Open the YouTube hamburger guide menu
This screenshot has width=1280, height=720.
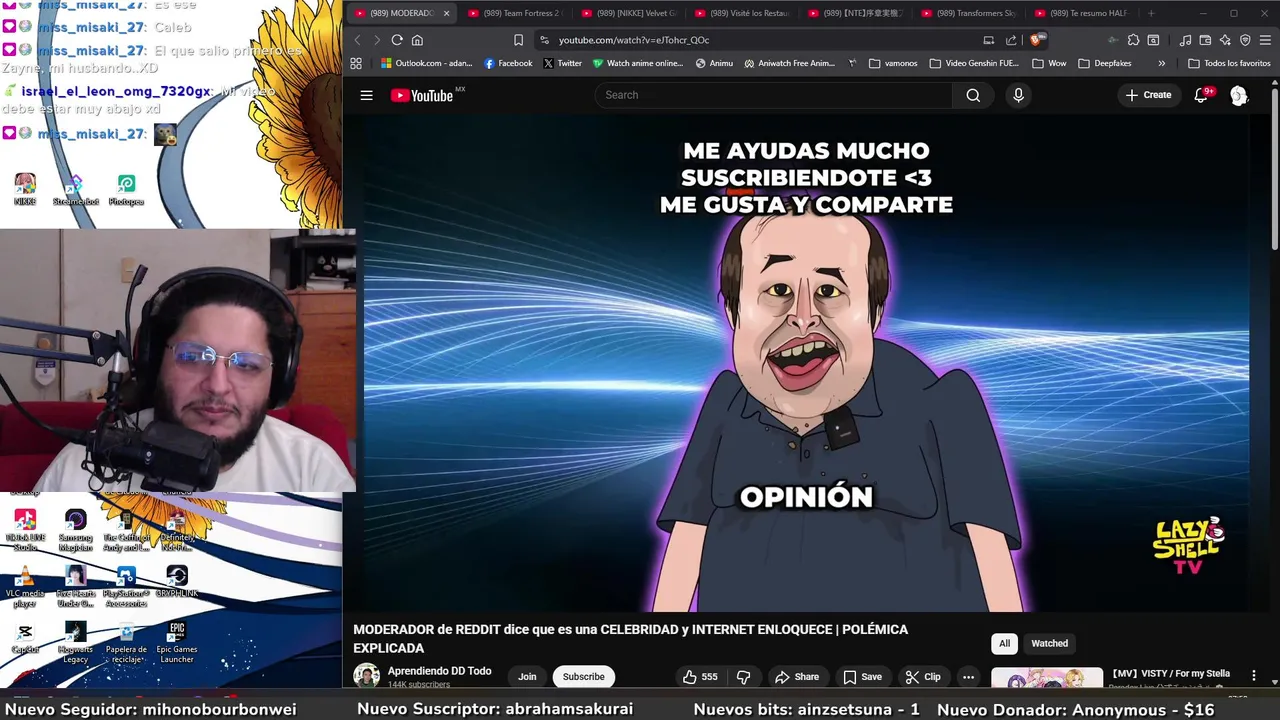pos(366,95)
